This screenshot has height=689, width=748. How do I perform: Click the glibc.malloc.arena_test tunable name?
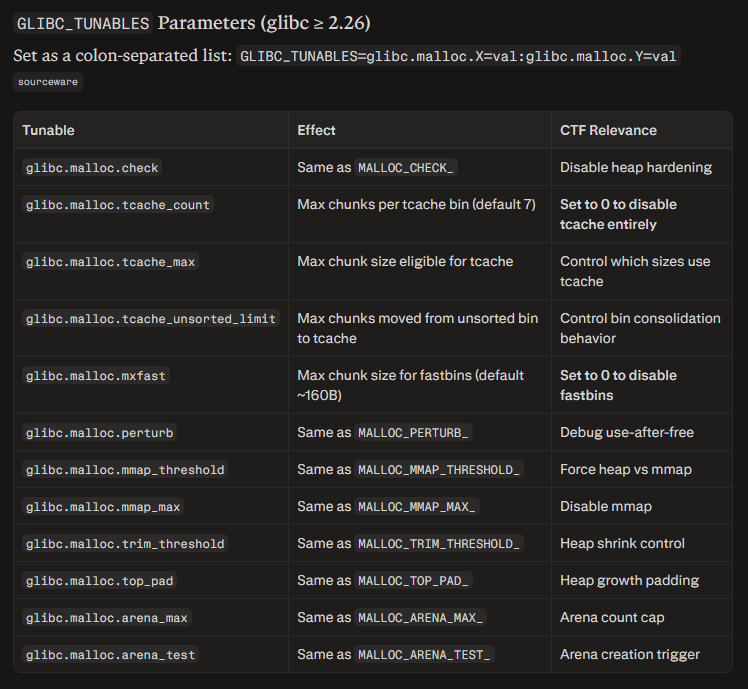[111, 655]
